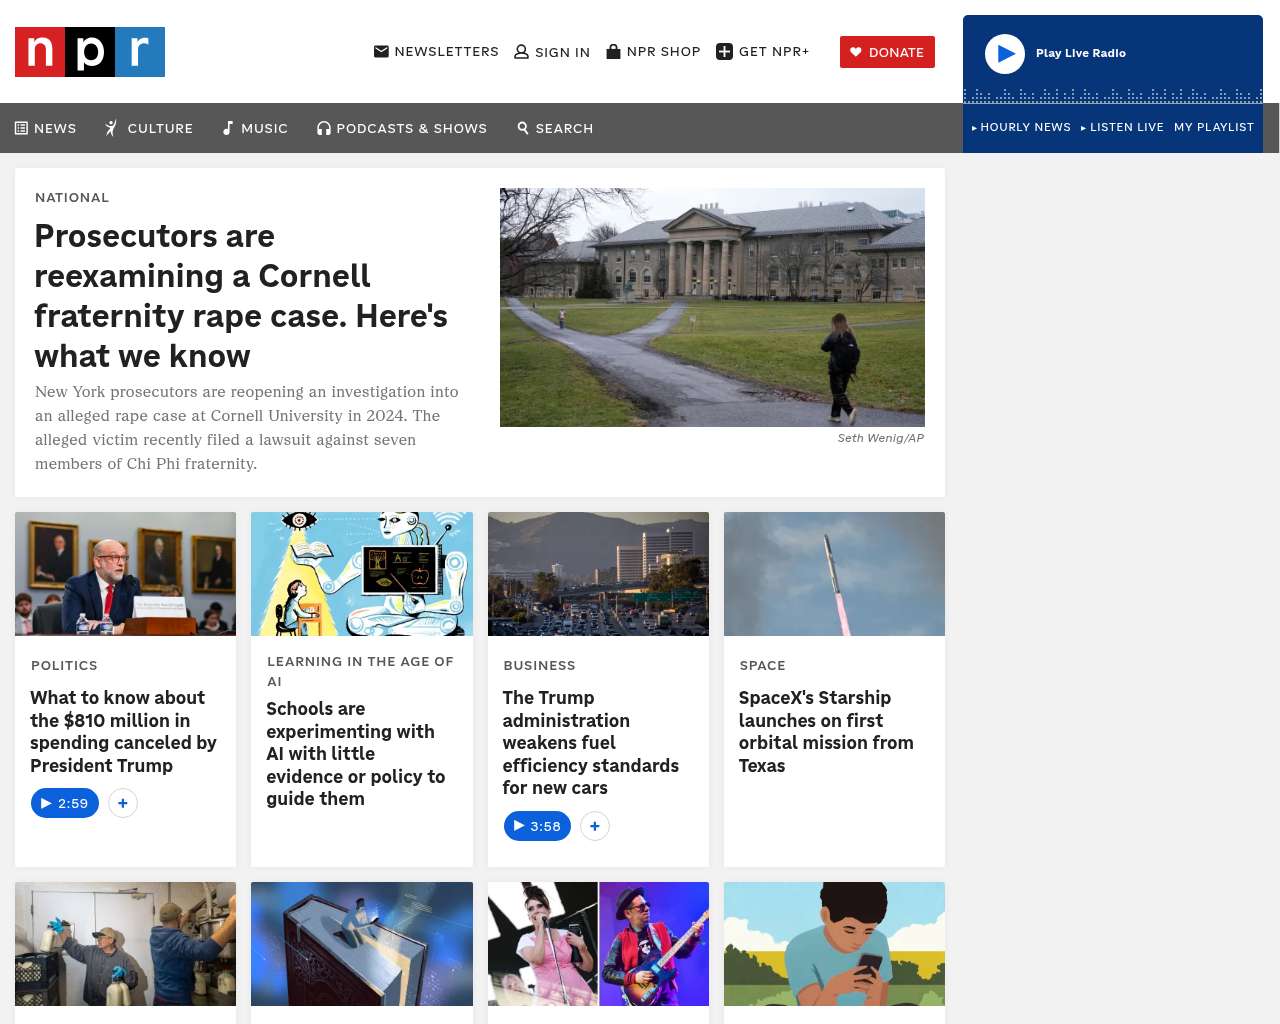Click the Newsletters envelope icon

pyautogui.click(x=381, y=51)
